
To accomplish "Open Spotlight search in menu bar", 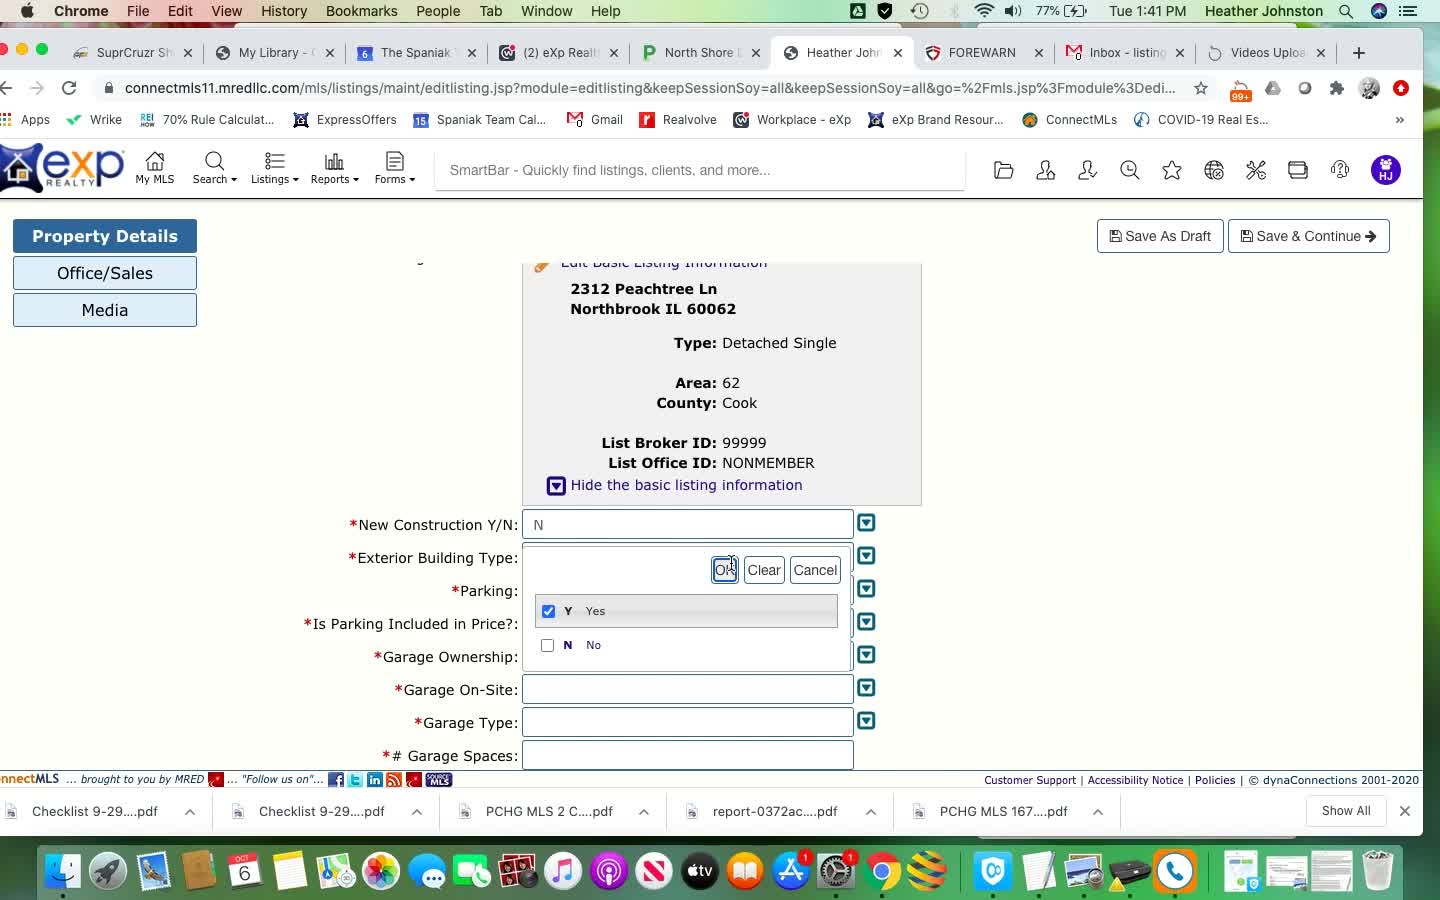I will [1346, 11].
